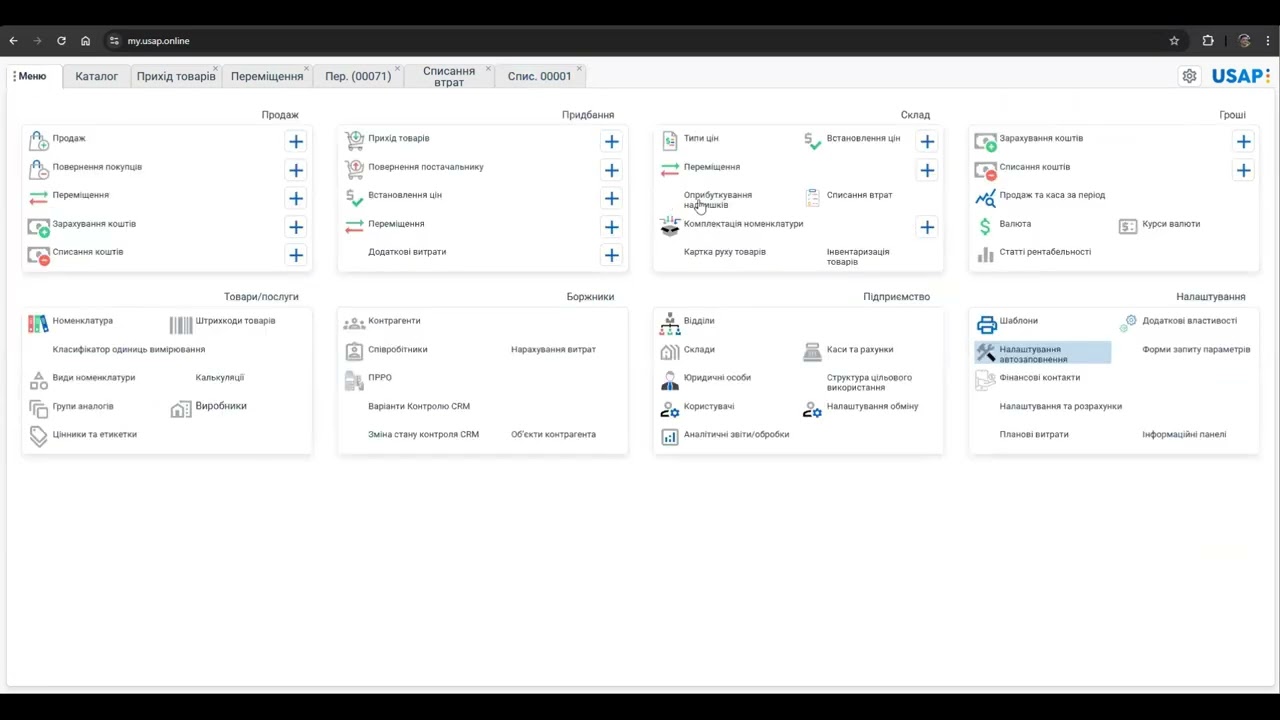Viewport: 1280px width, 720px height.
Task: Open Штрихкоди товарів barcode icon
Action: tap(181, 324)
